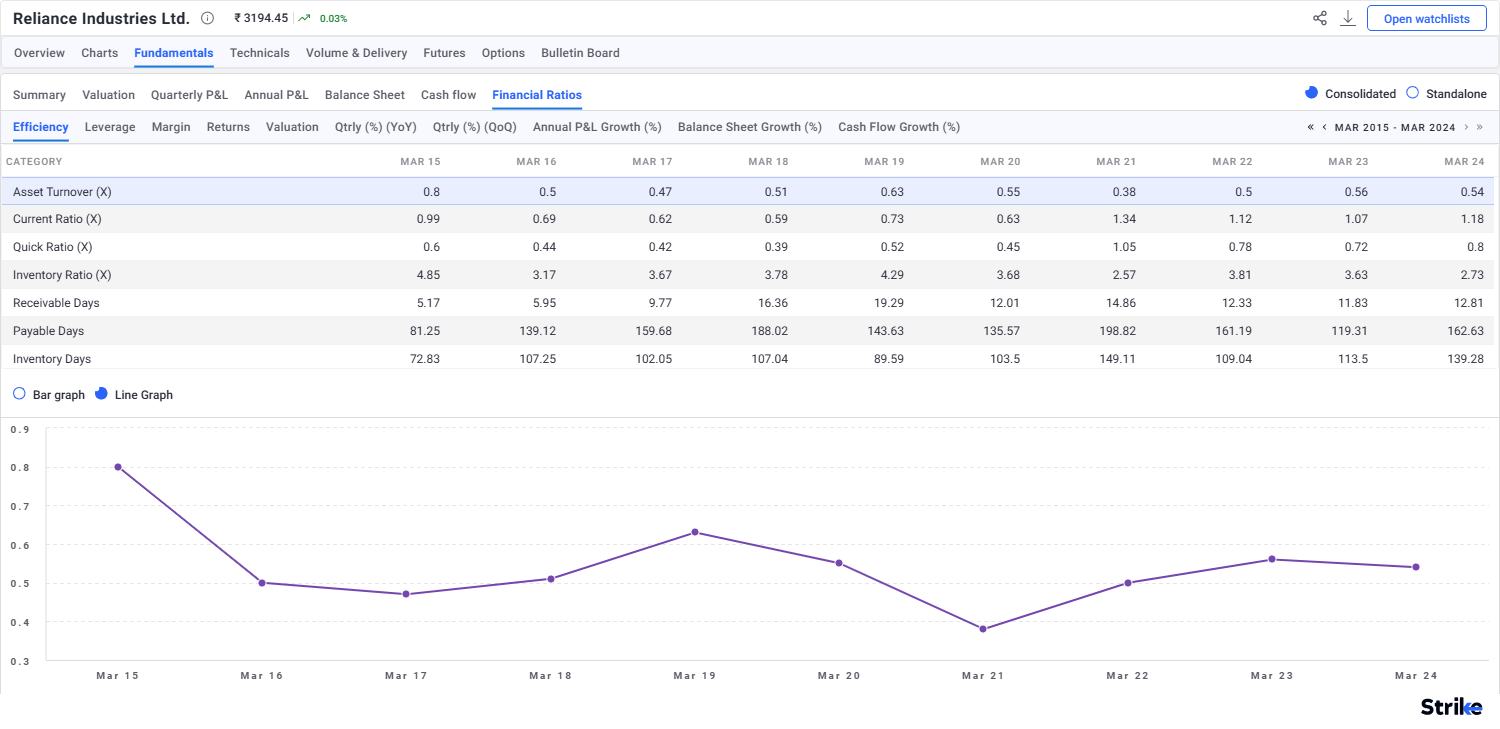Screen dimensions: 1500x729
Task: Open the Balance Sheet sub-tab
Action: coord(365,95)
